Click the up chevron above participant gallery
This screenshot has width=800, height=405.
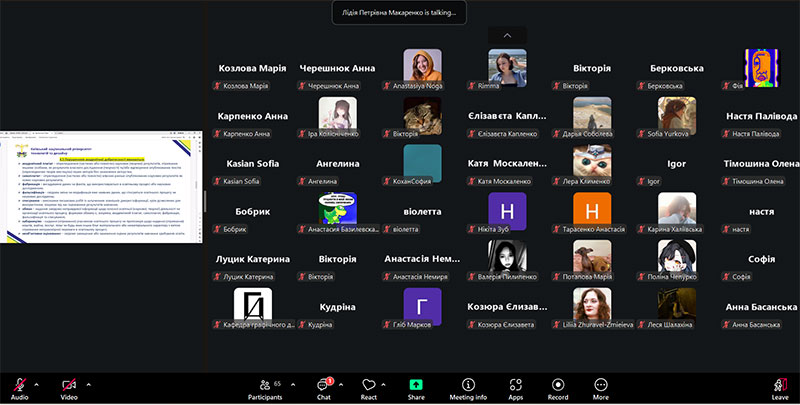tap(507, 35)
